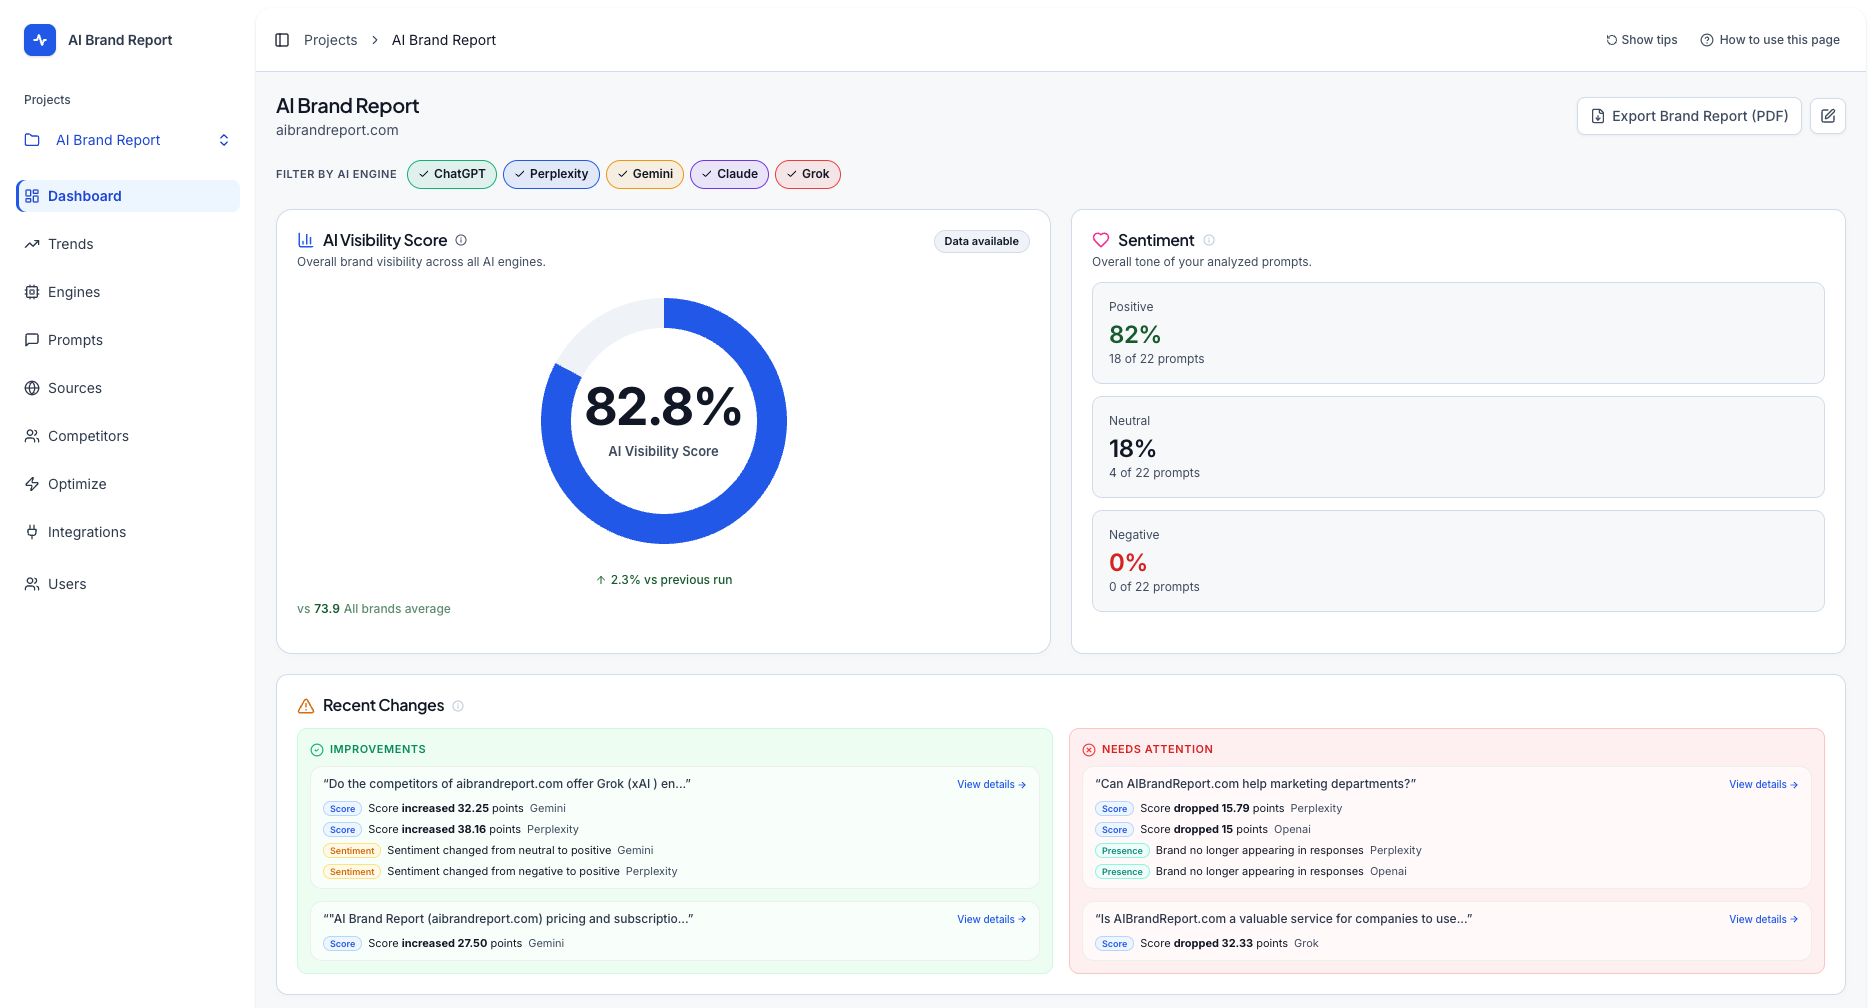The height and width of the screenshot is (1008, 1874).
Task: View details for Grok competitors prompt
Action: pos(991,785)
